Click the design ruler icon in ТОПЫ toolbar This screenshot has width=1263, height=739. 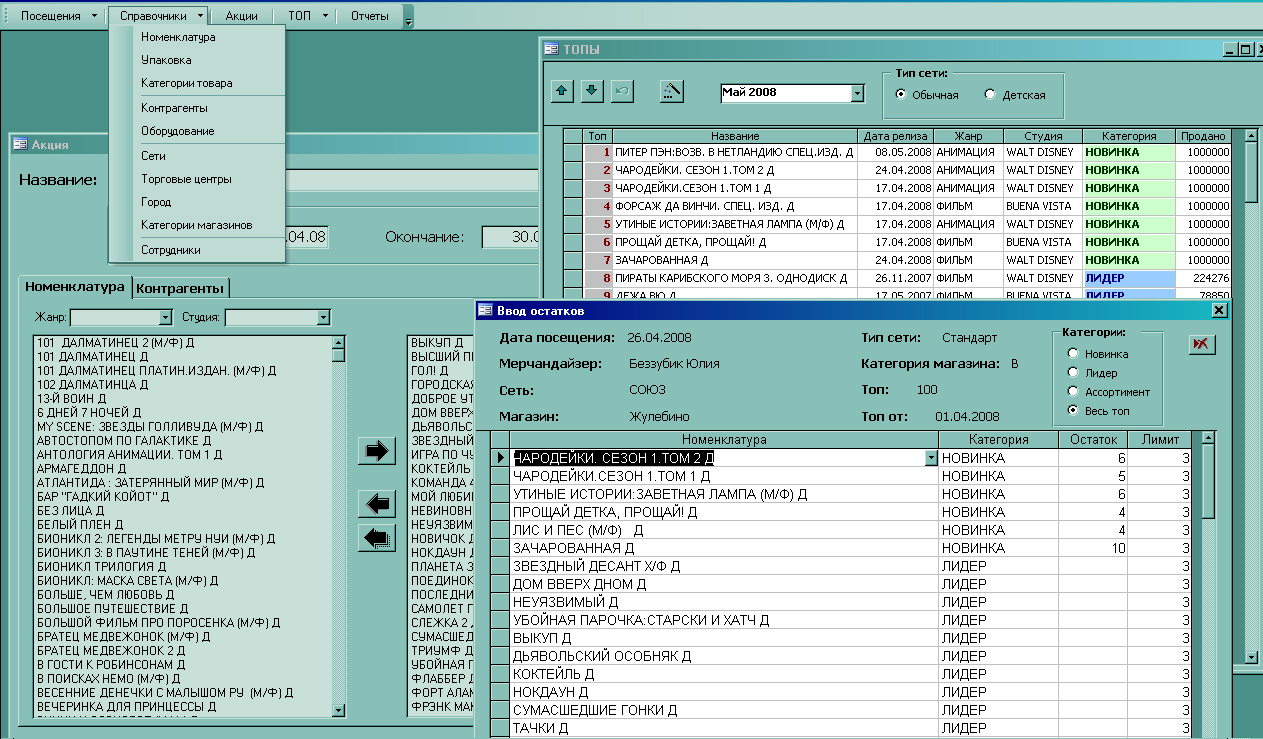(672, 91)
